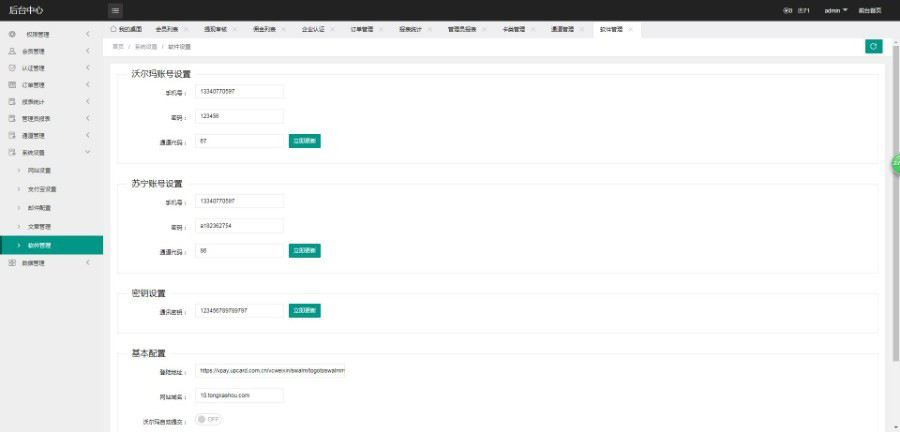Close the 佣金列表 tab

tap(283, 29)
